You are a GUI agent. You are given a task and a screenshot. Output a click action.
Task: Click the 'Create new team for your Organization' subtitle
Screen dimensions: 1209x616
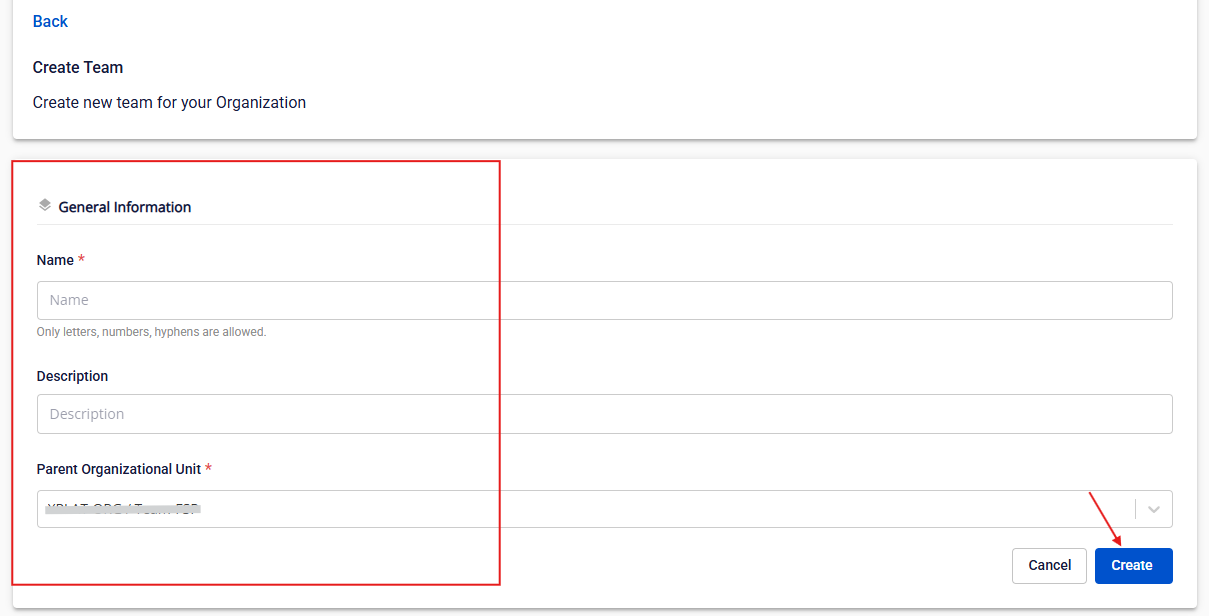pyautogui.click(x=169, y=102)
